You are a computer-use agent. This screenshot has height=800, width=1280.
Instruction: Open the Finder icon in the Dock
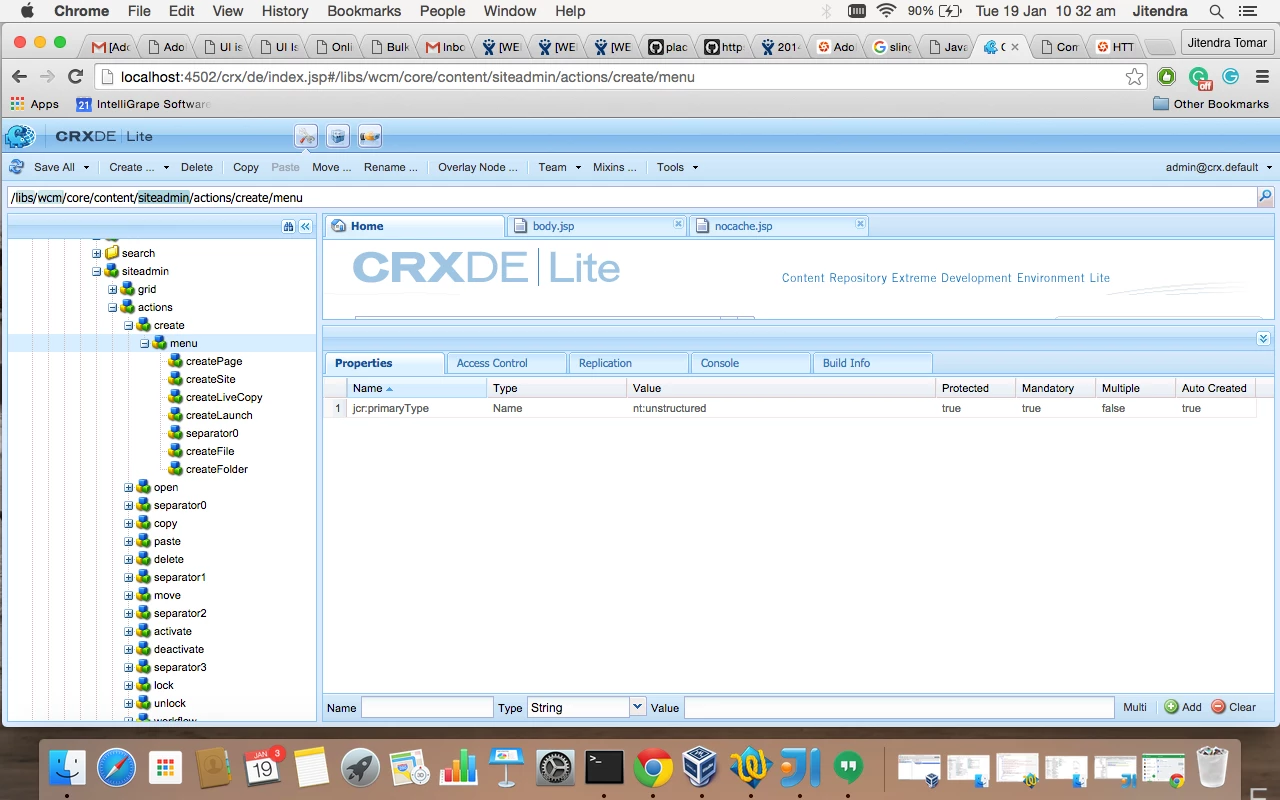68,768
